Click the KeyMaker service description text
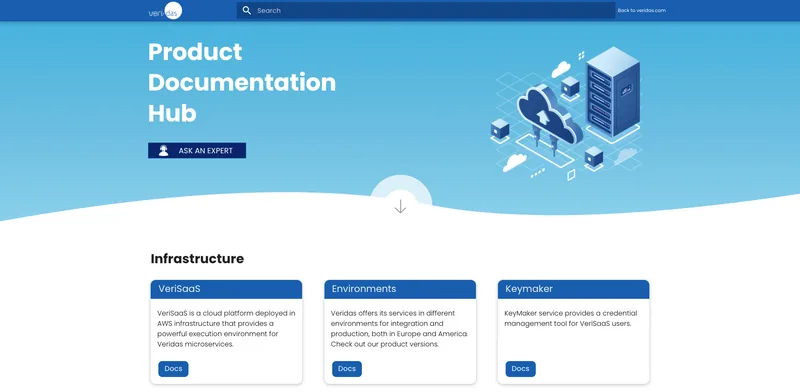This screenshot has width=800, height=392. coord(570,318)
